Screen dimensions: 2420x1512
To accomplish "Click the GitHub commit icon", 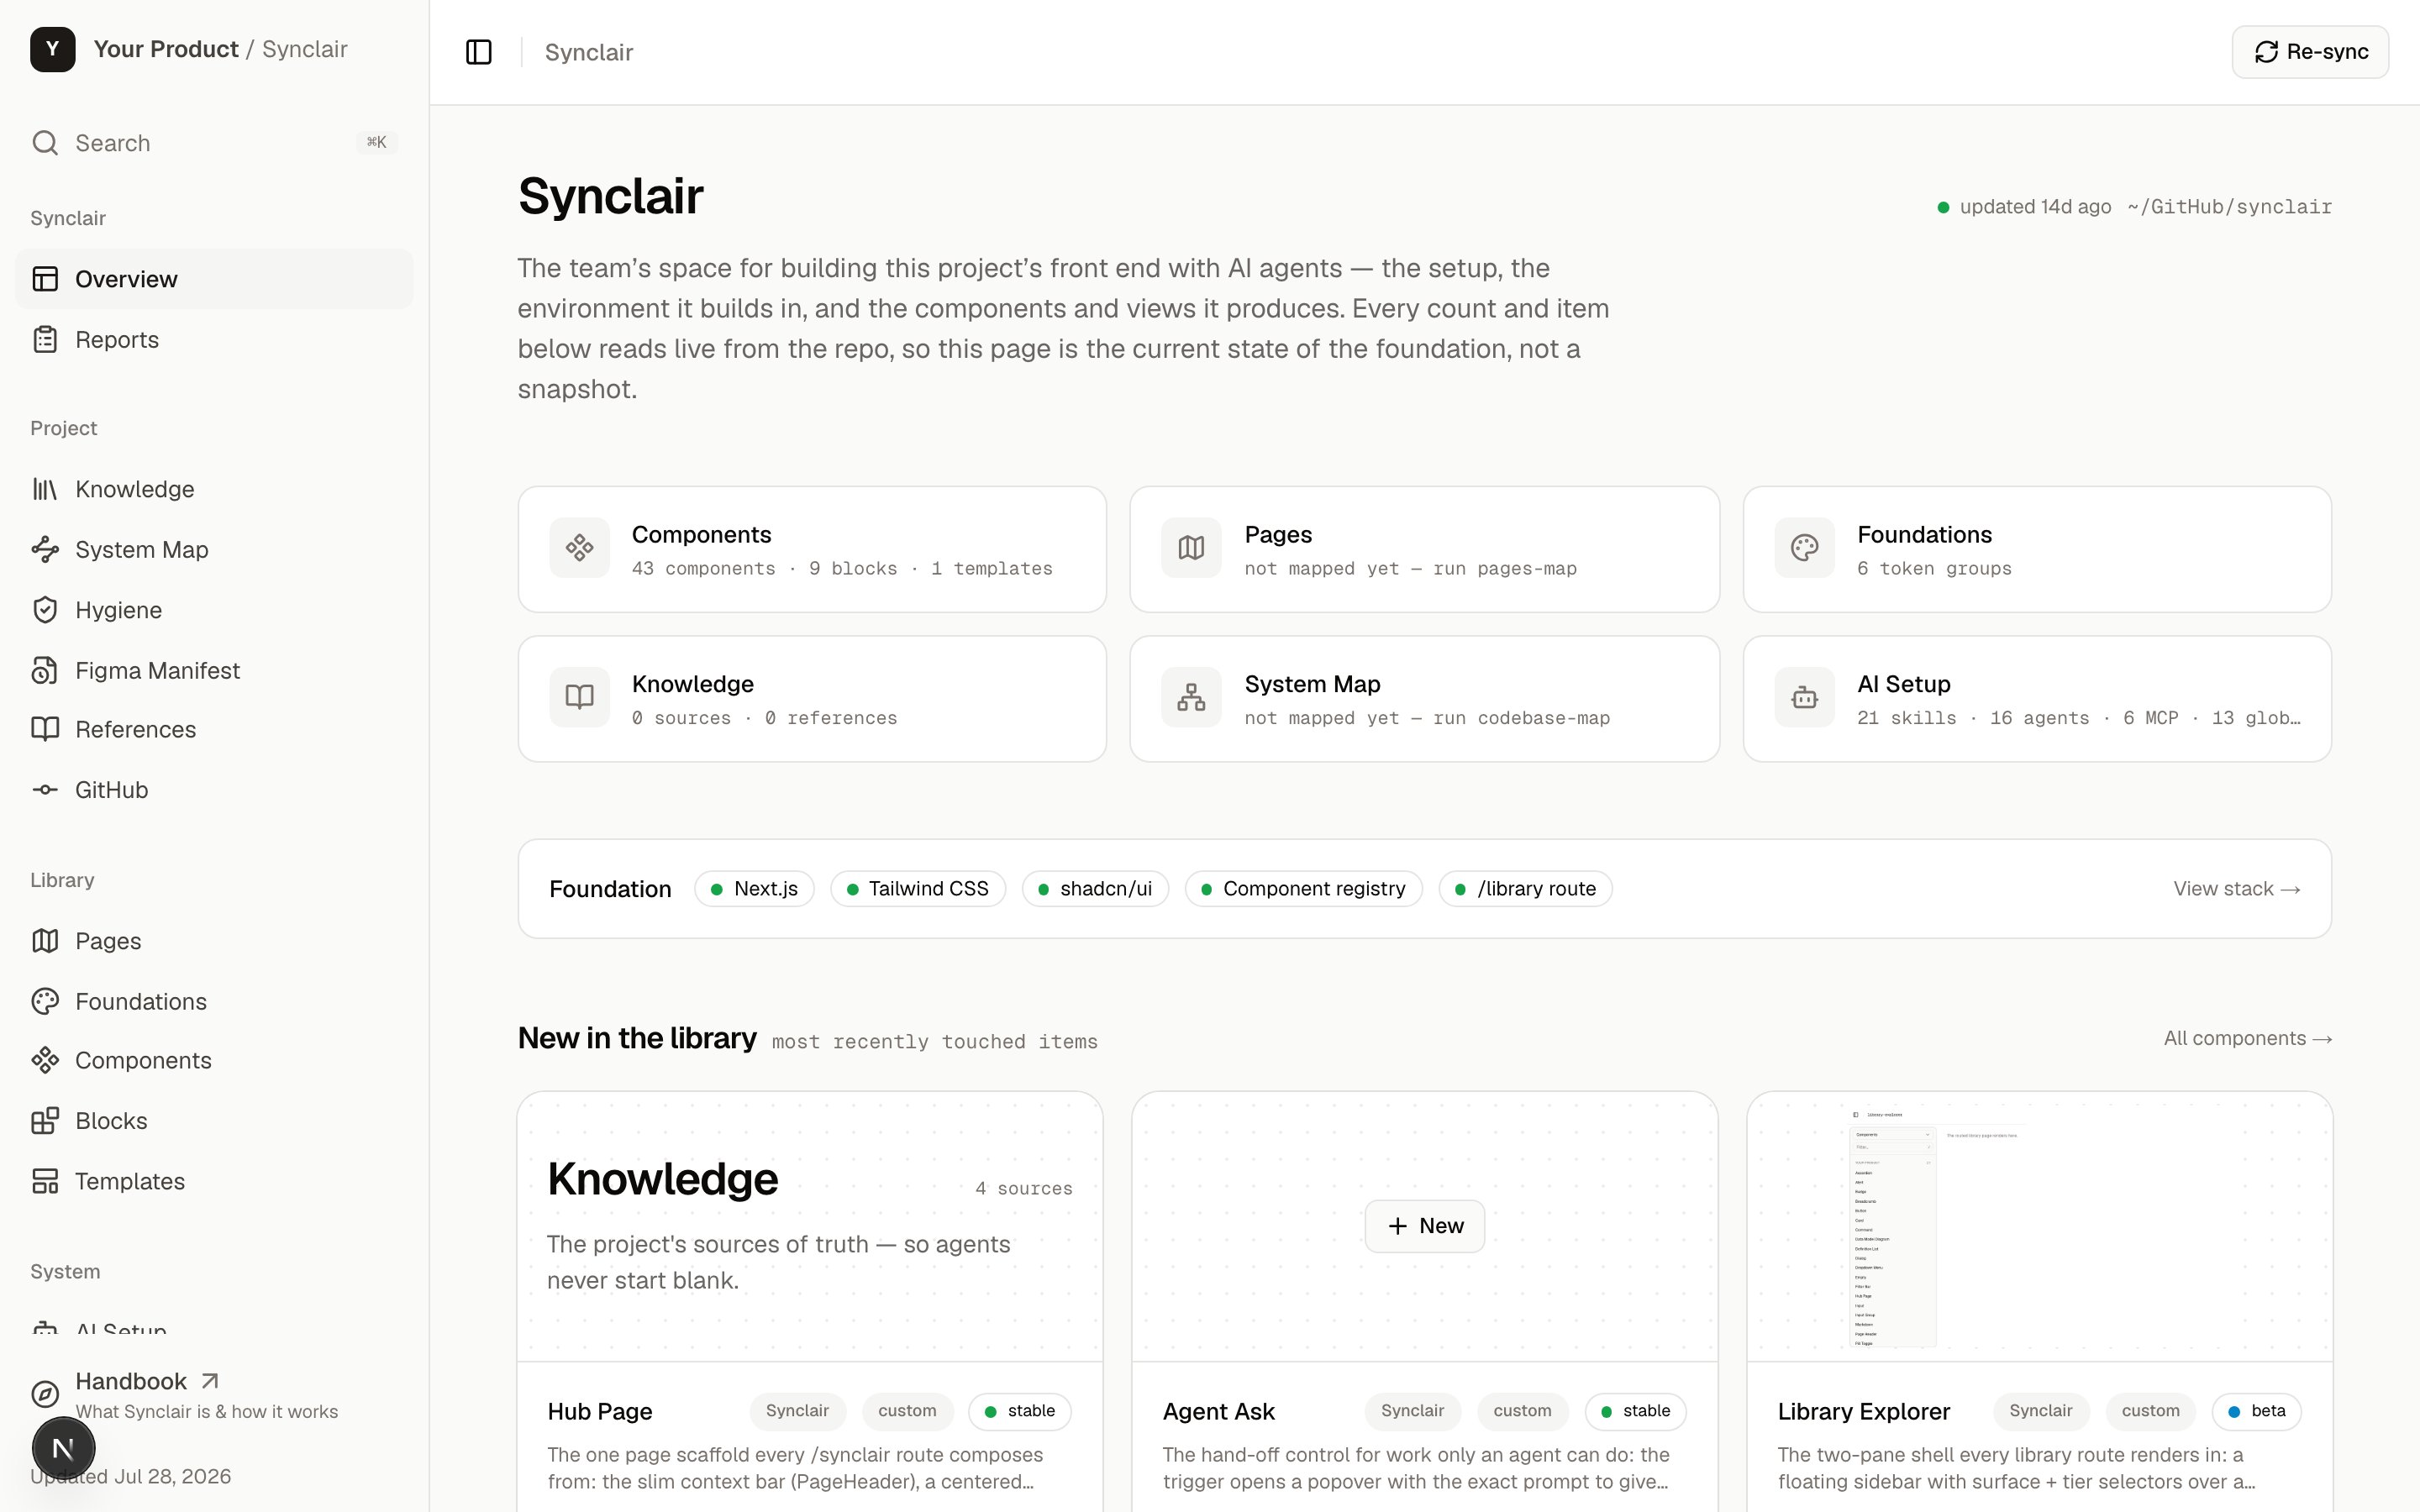I will coord(45,790).
